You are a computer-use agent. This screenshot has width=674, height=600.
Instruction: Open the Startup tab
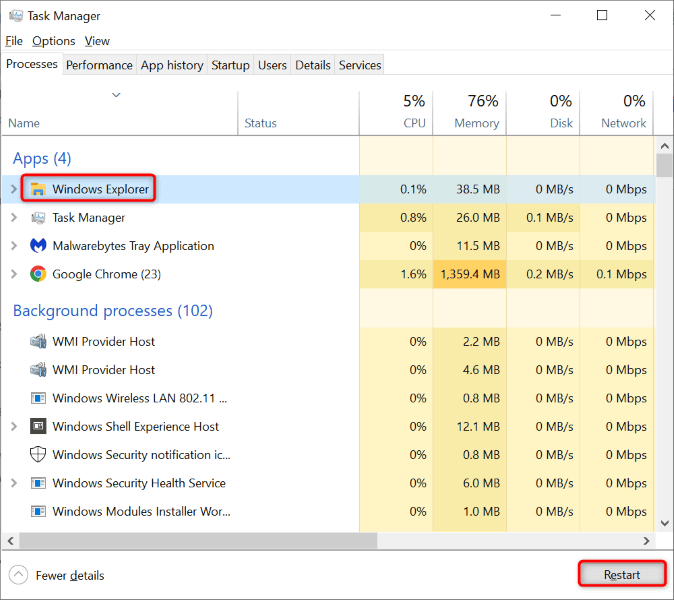click(230, 65)
